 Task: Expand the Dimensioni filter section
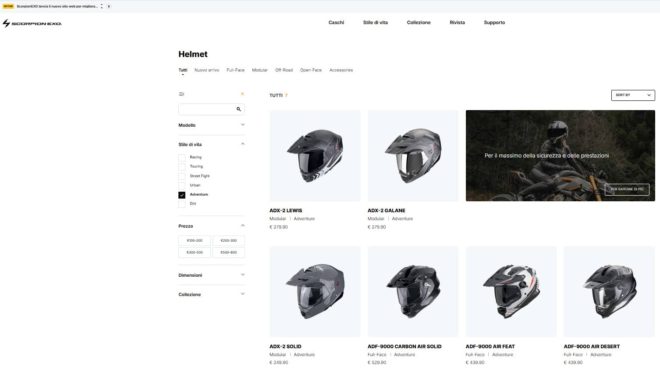pyautogui.click(x=211, y=275)
